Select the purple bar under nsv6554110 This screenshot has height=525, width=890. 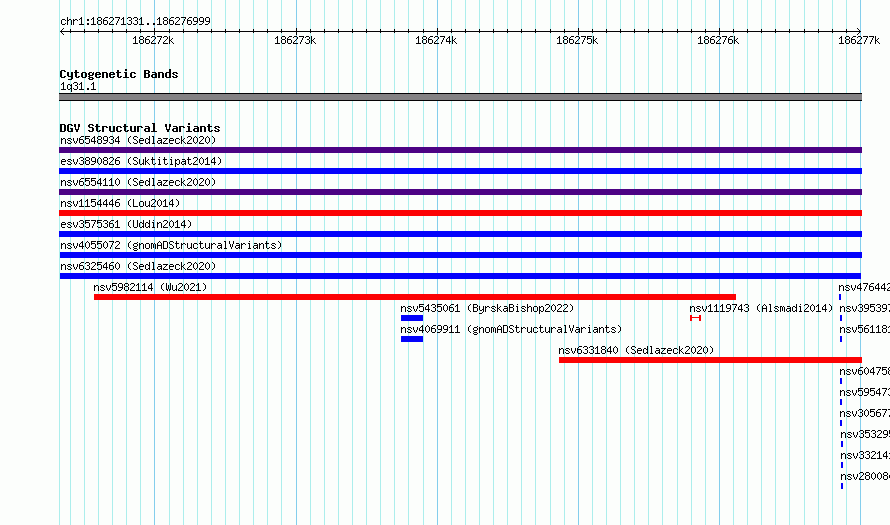[460, 192]
